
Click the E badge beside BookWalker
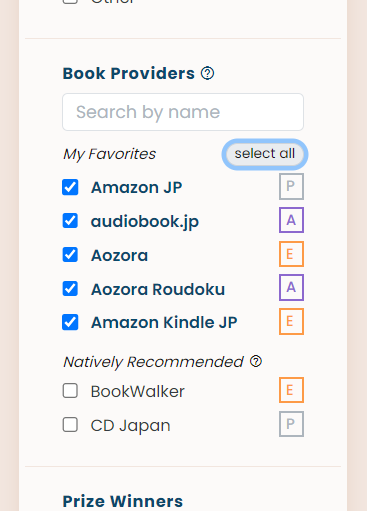pos(291,390)
